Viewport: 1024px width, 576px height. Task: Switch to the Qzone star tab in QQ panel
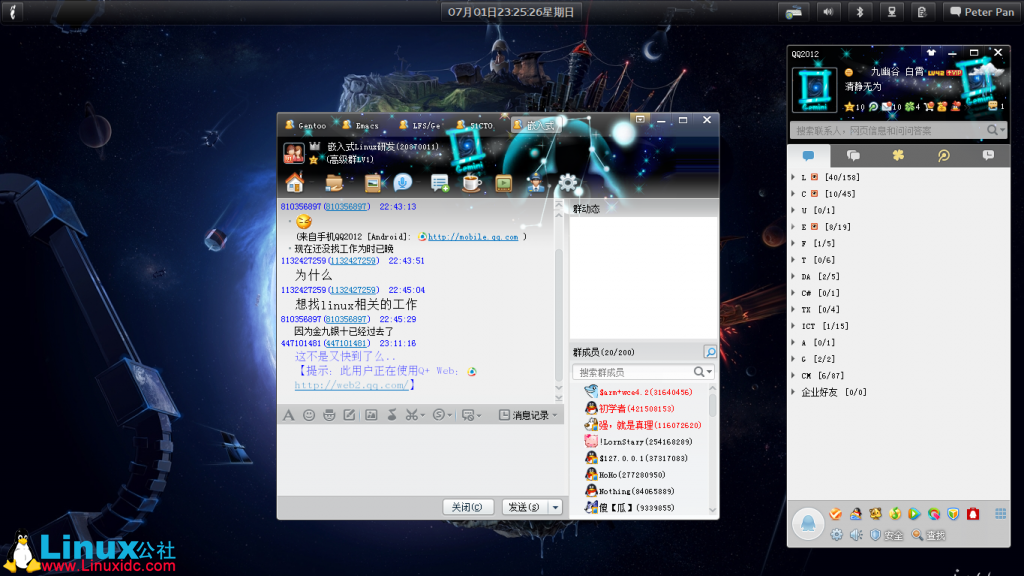click(898, 155)
